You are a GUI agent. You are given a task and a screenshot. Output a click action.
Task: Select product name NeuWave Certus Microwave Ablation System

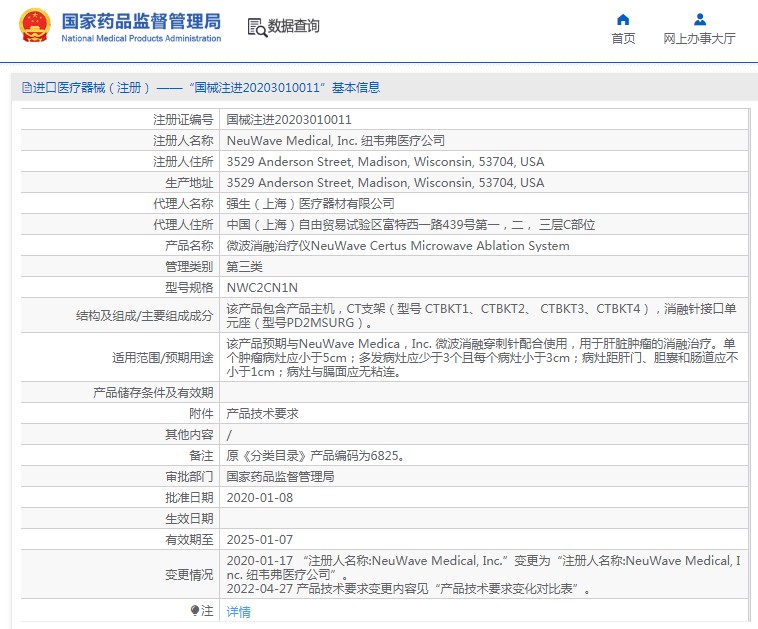[398, 246]
